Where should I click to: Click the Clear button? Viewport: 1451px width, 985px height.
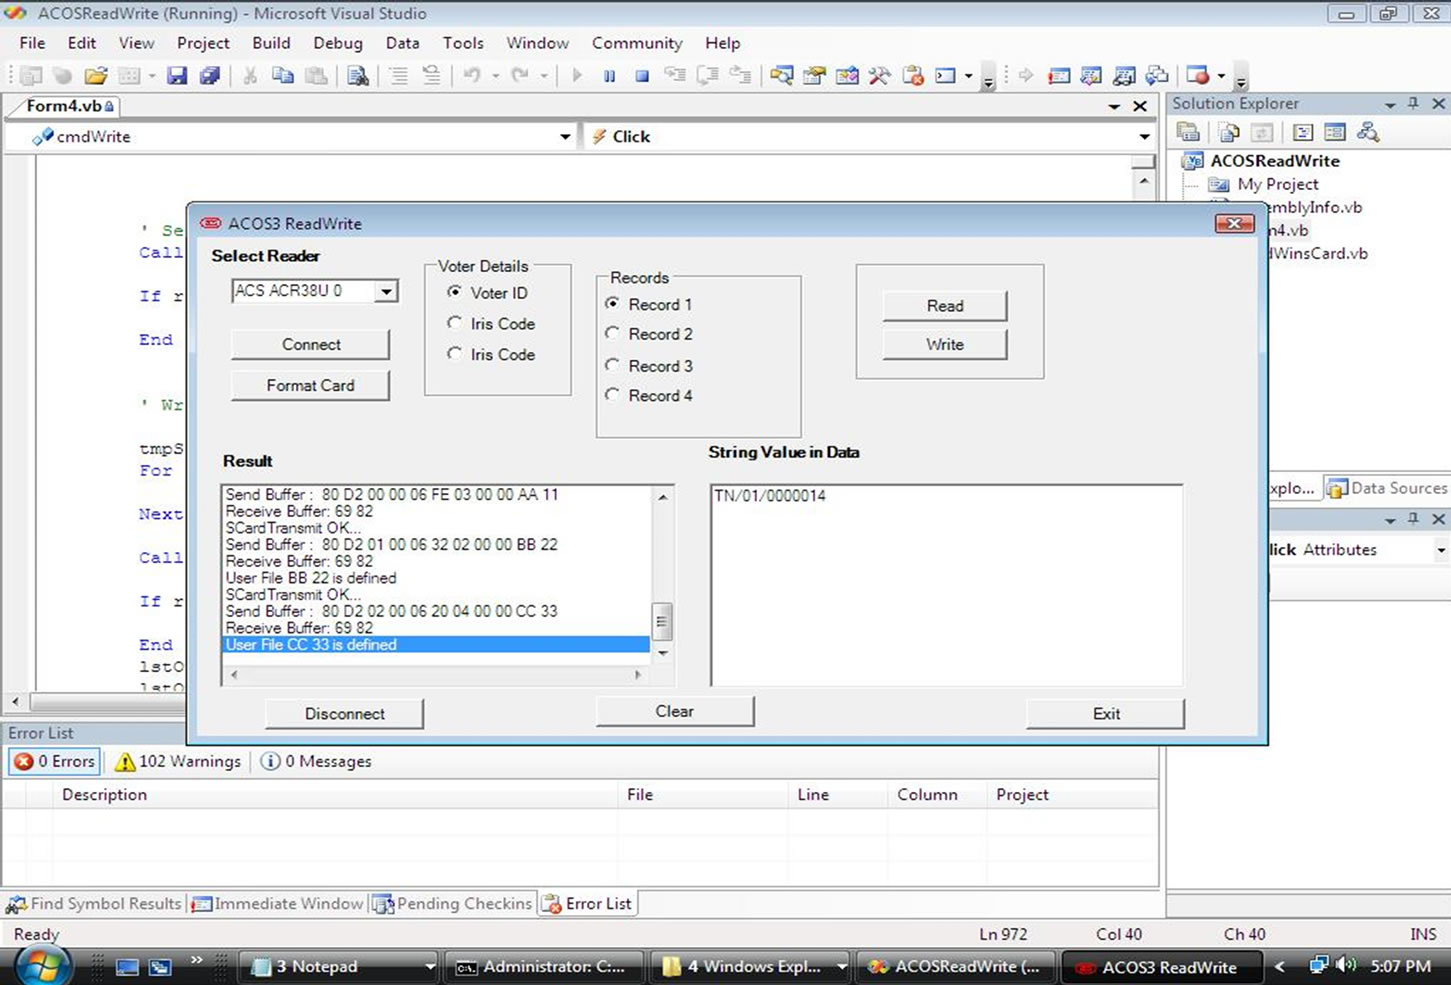pyautogui.click(x=675, y=711)
